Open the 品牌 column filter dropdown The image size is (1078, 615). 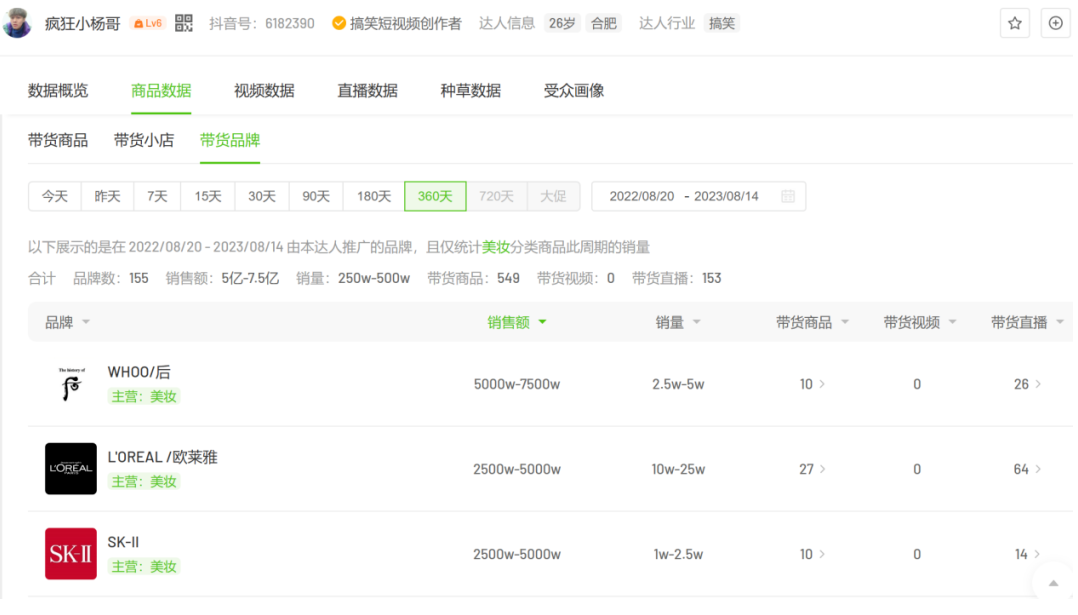pyautogui.click(x=86, y=322)
